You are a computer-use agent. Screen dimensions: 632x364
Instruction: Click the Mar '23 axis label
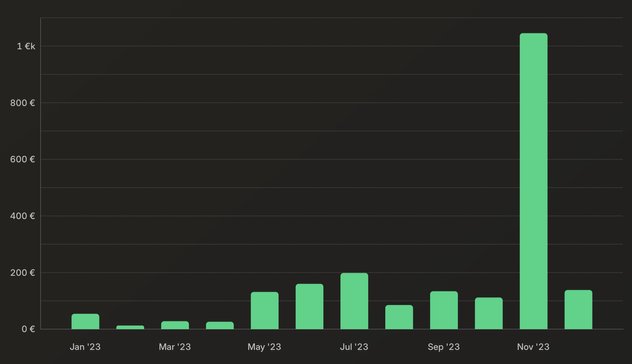click(x=175, y=347)
